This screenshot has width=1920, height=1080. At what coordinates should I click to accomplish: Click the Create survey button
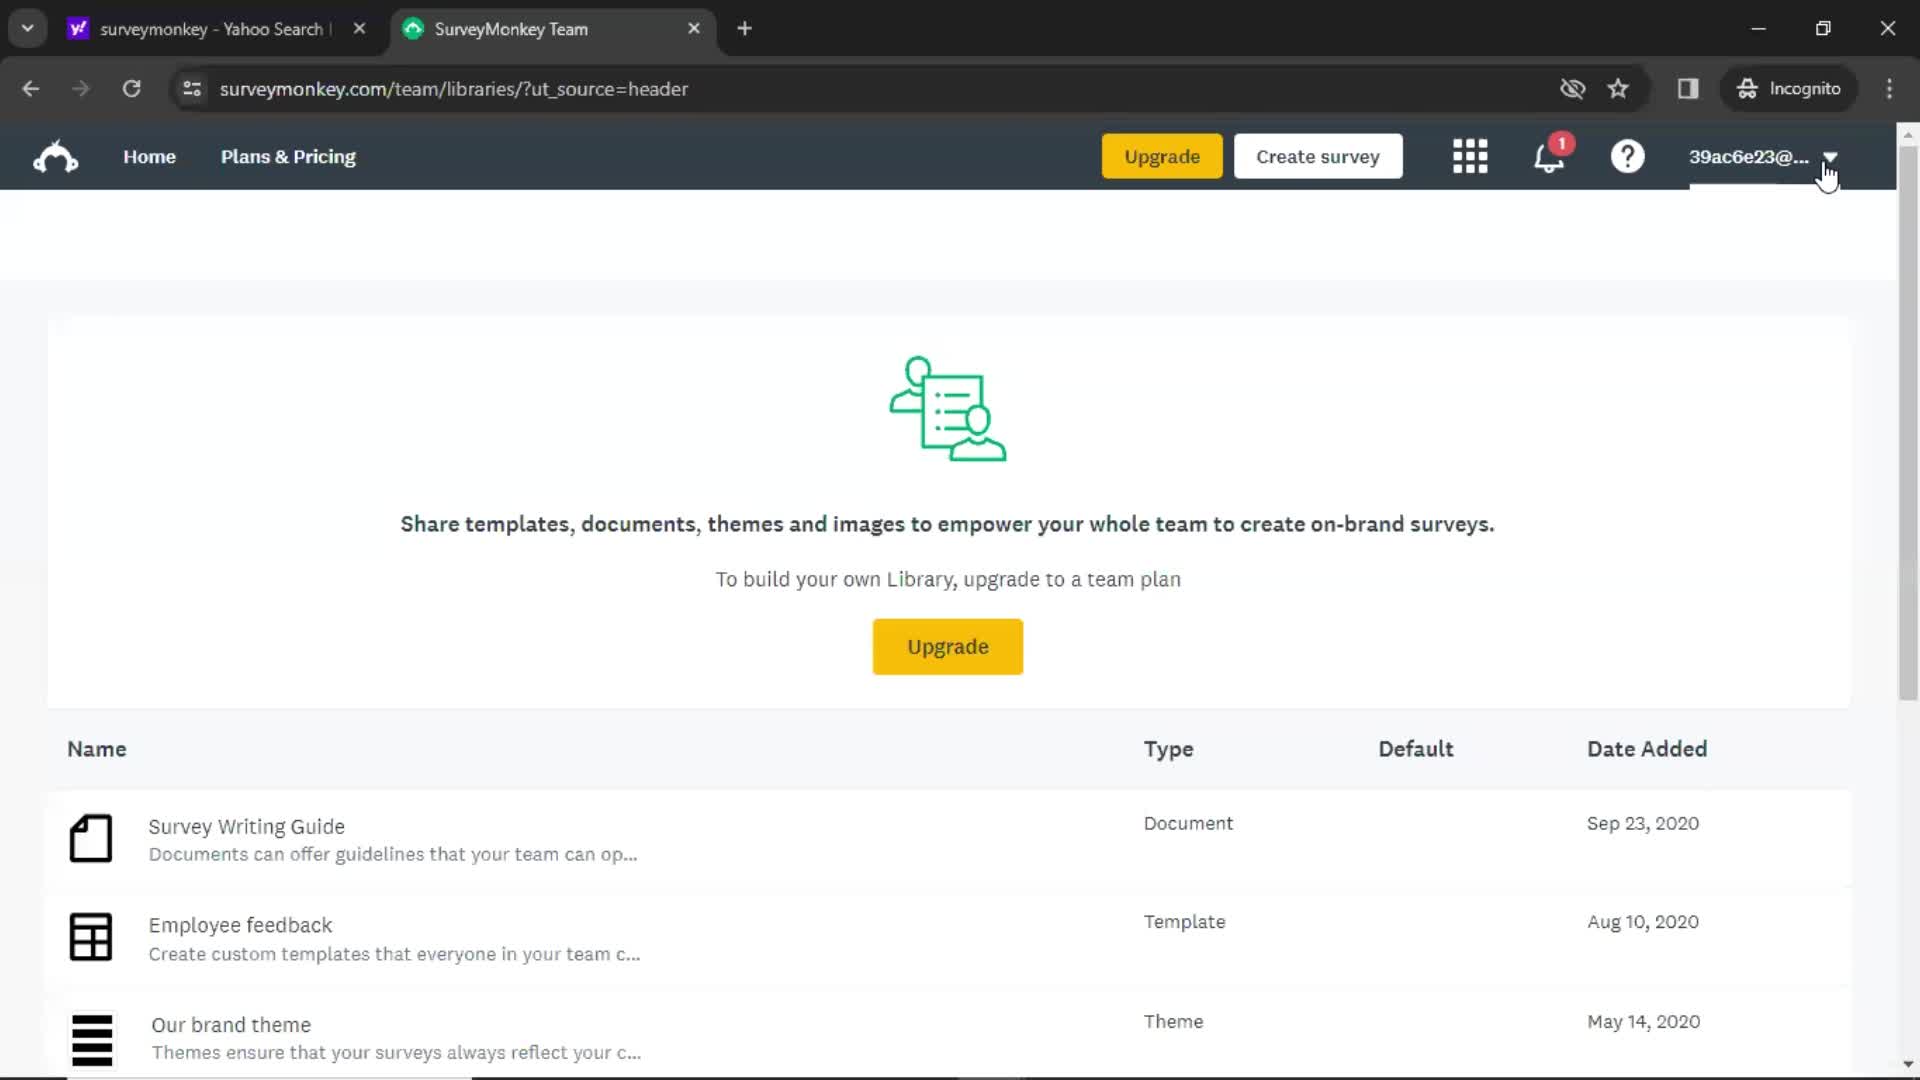[1318, 157]
